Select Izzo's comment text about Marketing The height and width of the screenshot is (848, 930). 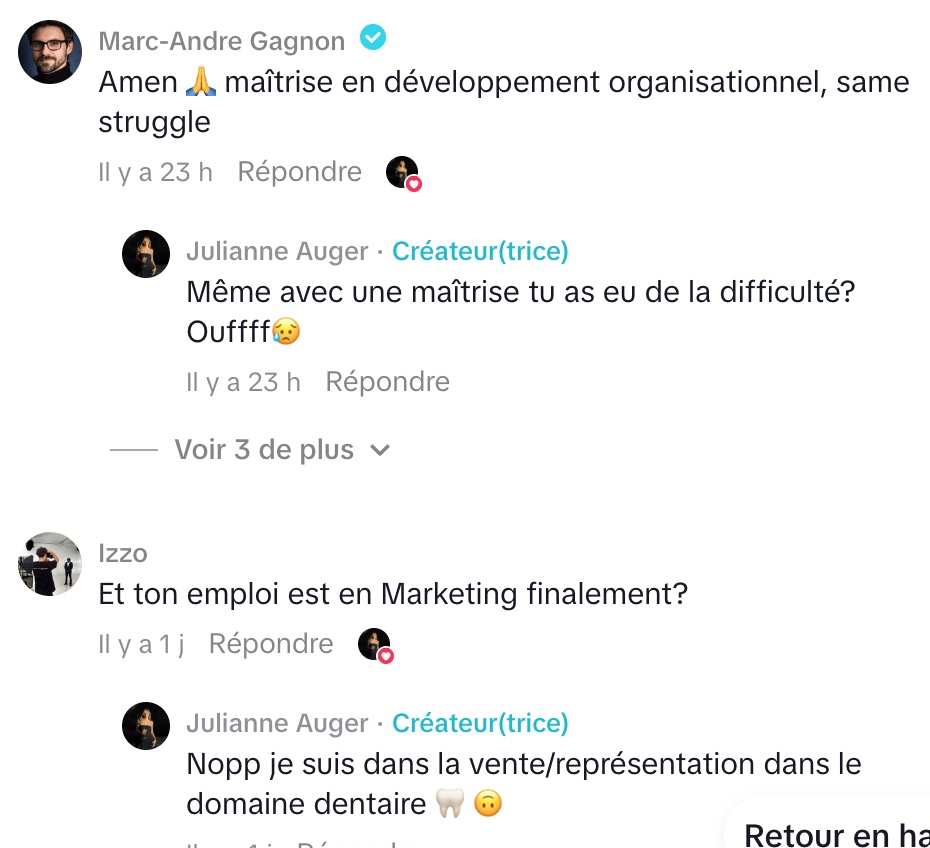pos(393,594)
